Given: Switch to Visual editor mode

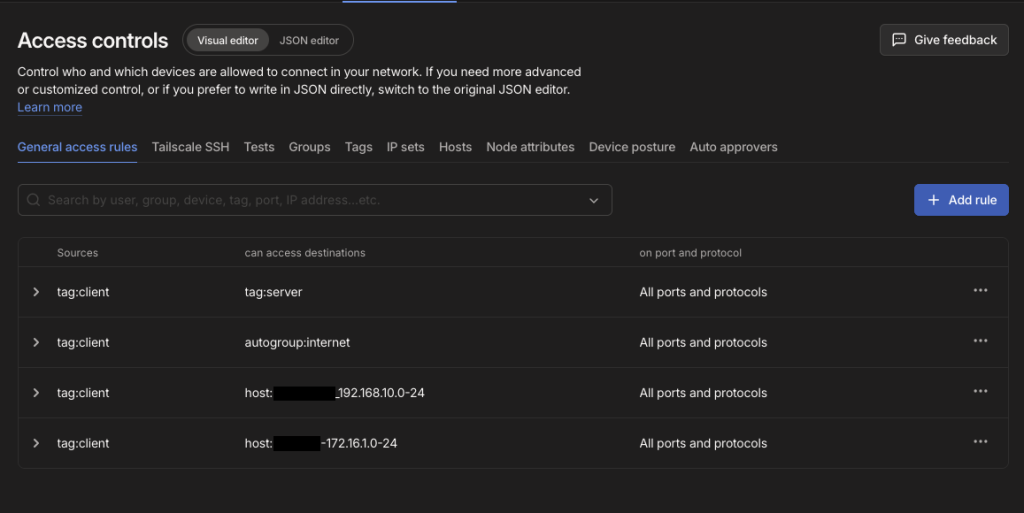Looking at the screenshot, I should (x=227, y=40).
